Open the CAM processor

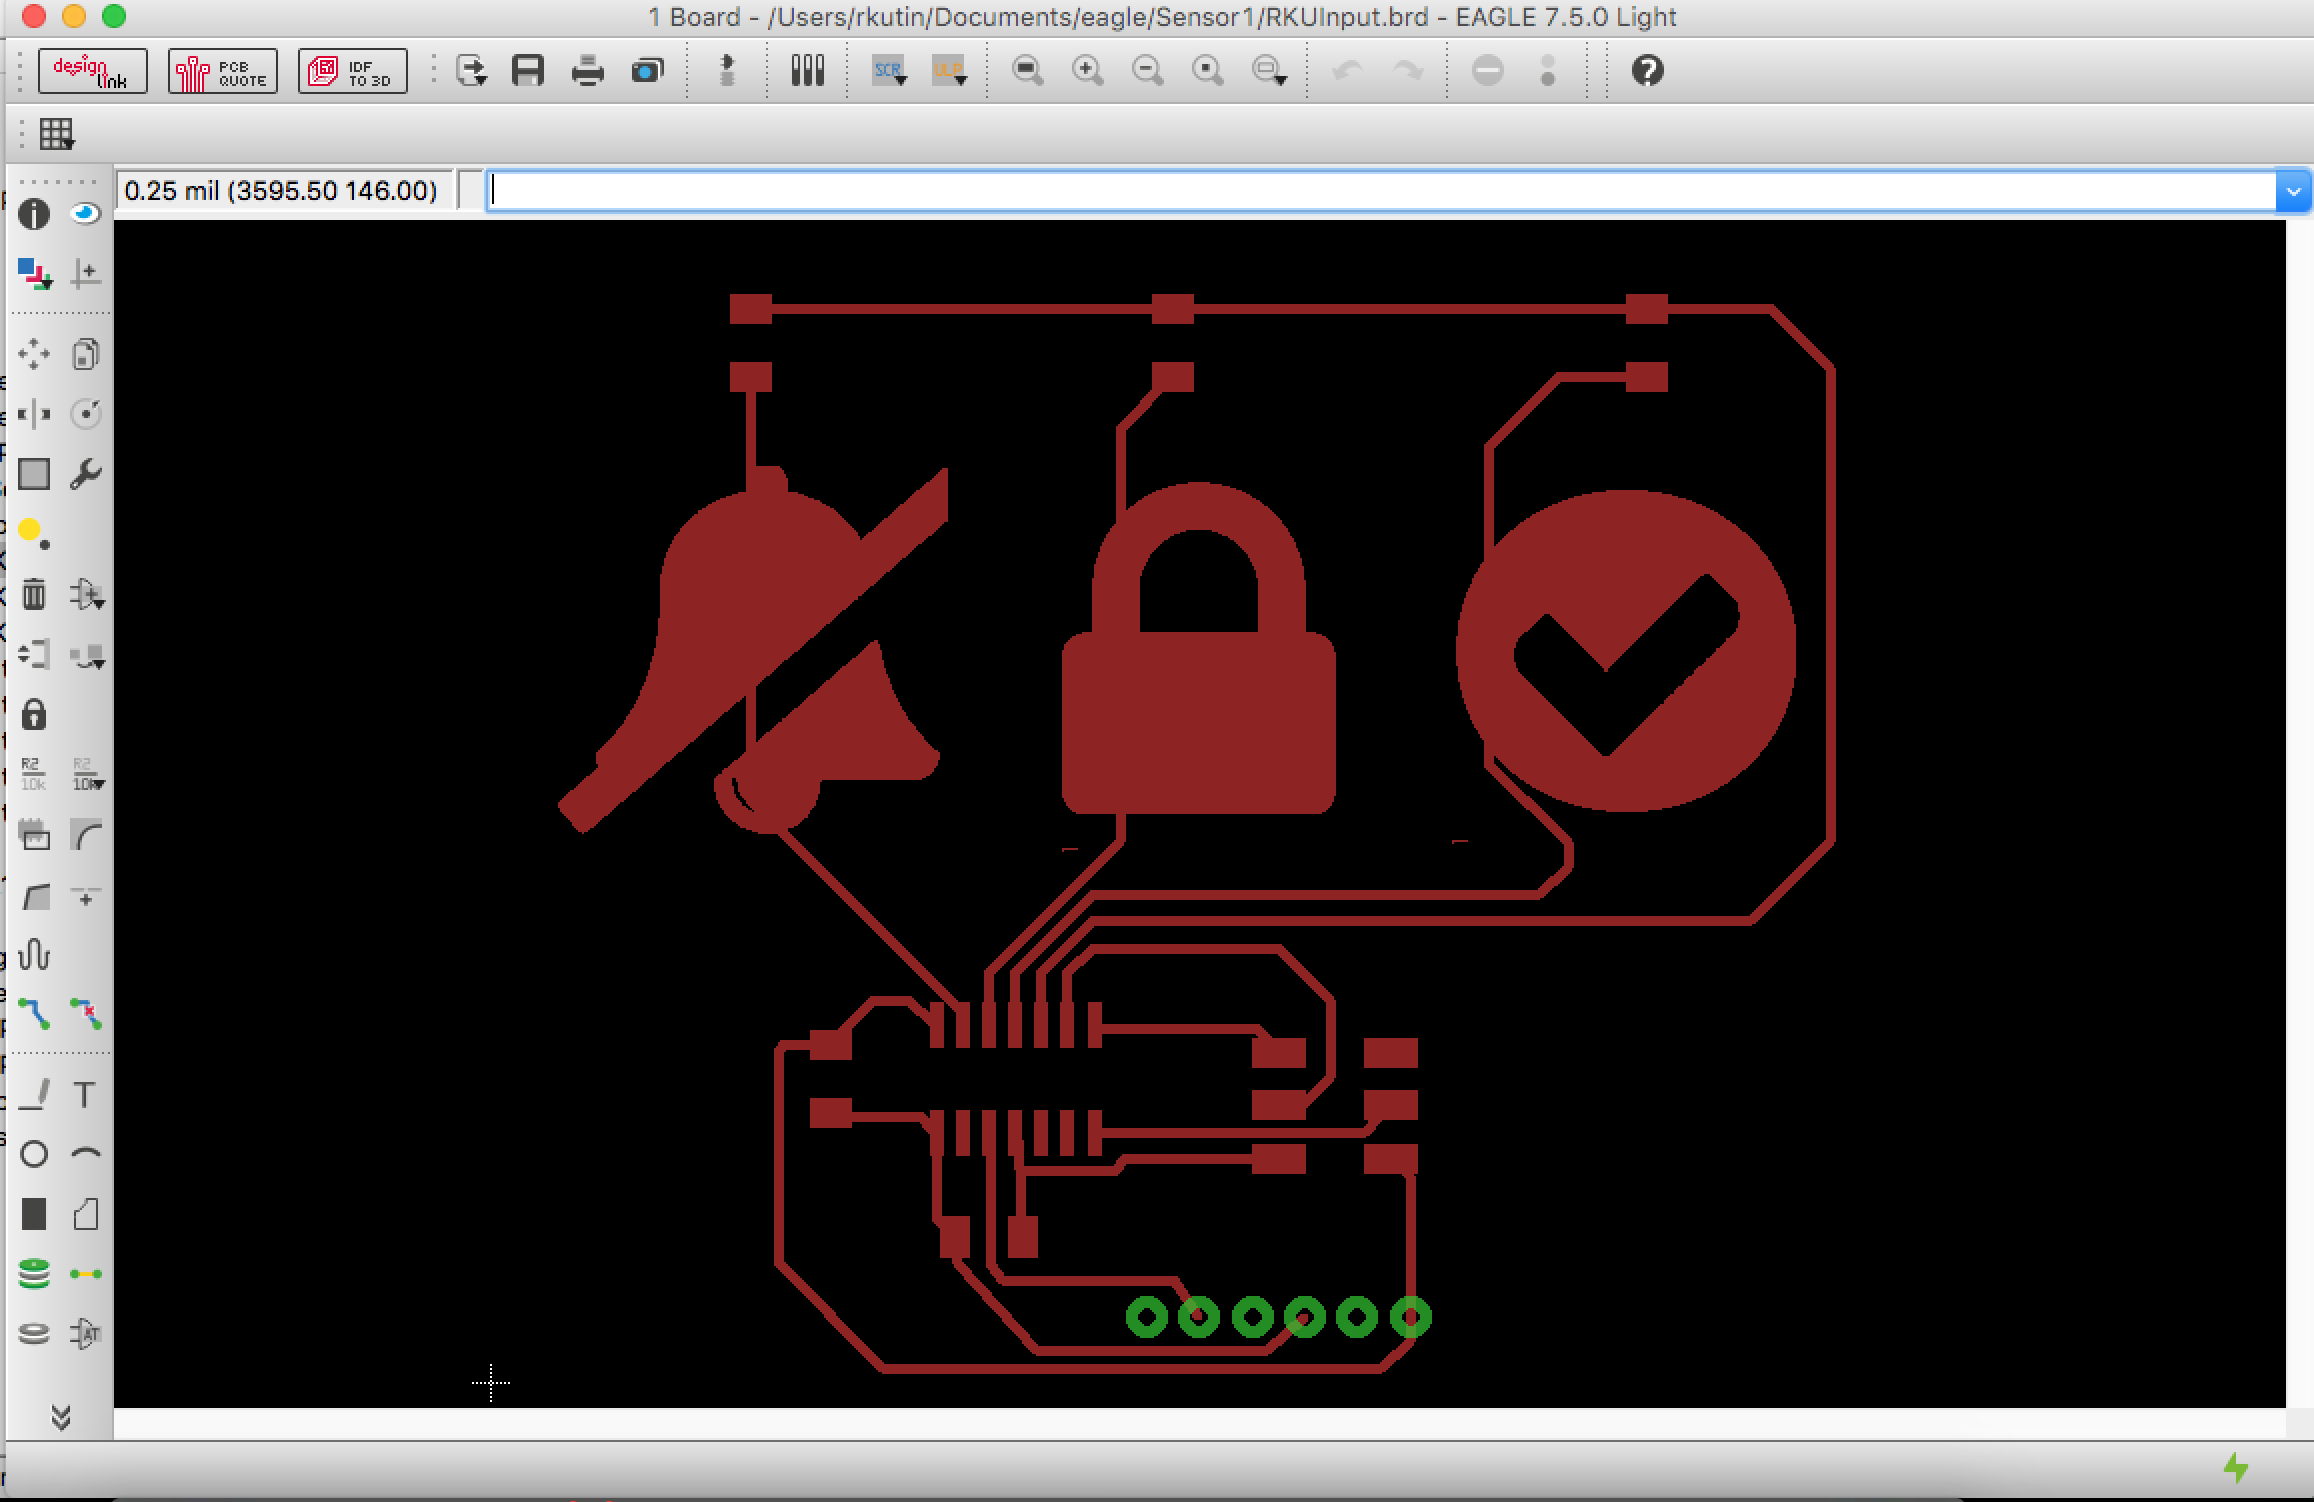click(648, 71)
